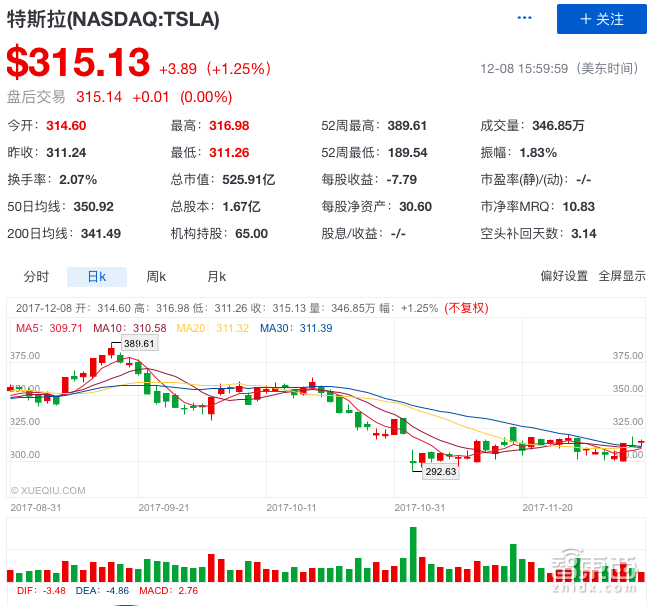654x606 pixels.
Task: Switch to the 分时 chart tab
Action: click(36, 277)
